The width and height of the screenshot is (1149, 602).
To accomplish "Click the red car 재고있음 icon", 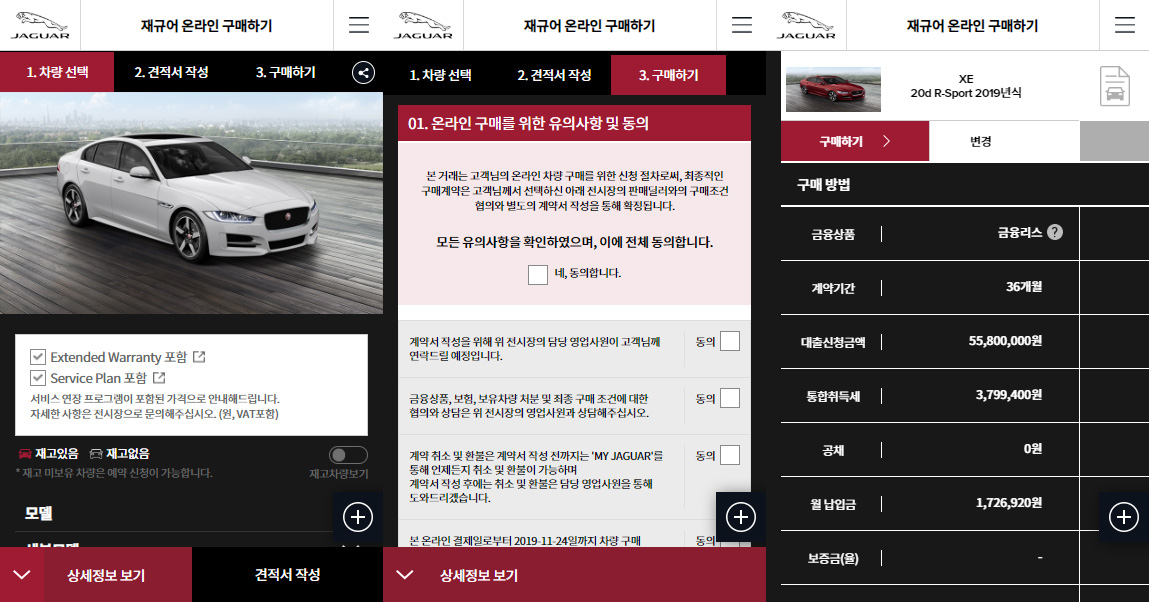I will 25,453.
